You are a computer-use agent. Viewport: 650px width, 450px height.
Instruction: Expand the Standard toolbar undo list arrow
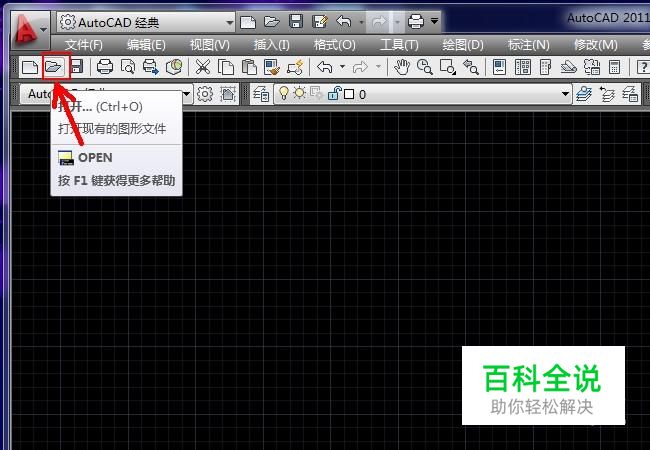click(342, 67)
